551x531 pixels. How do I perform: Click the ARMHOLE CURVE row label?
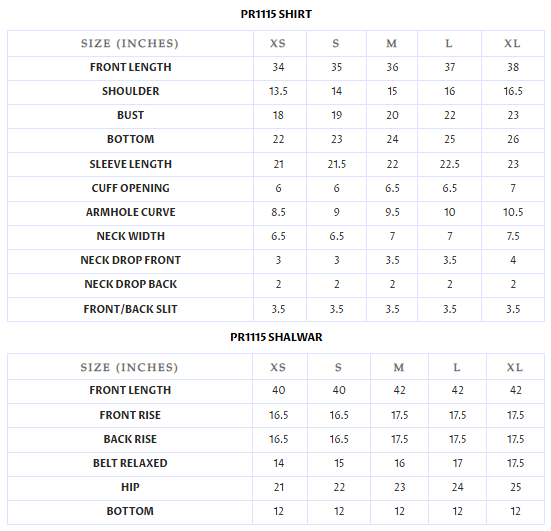130,212
